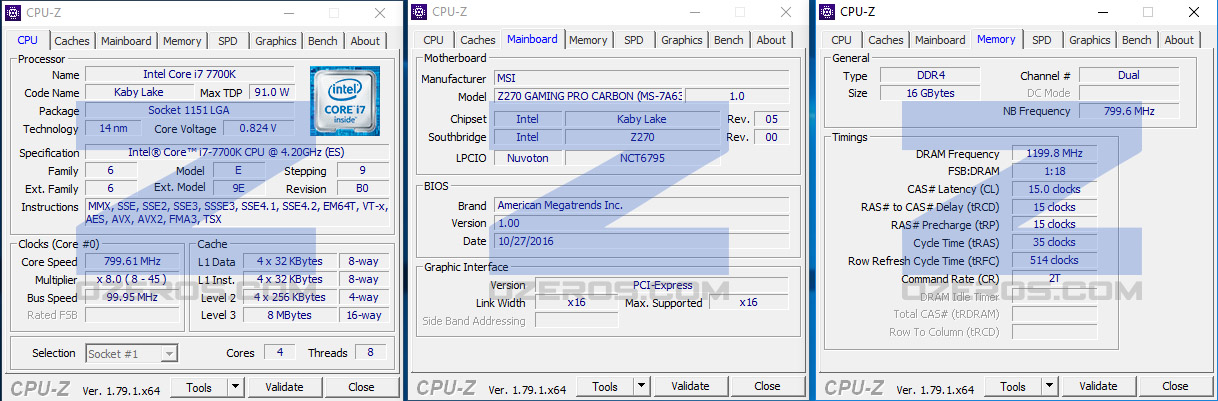
Task: Click the Max TDP value '91.0 W'
Action: 271,92
